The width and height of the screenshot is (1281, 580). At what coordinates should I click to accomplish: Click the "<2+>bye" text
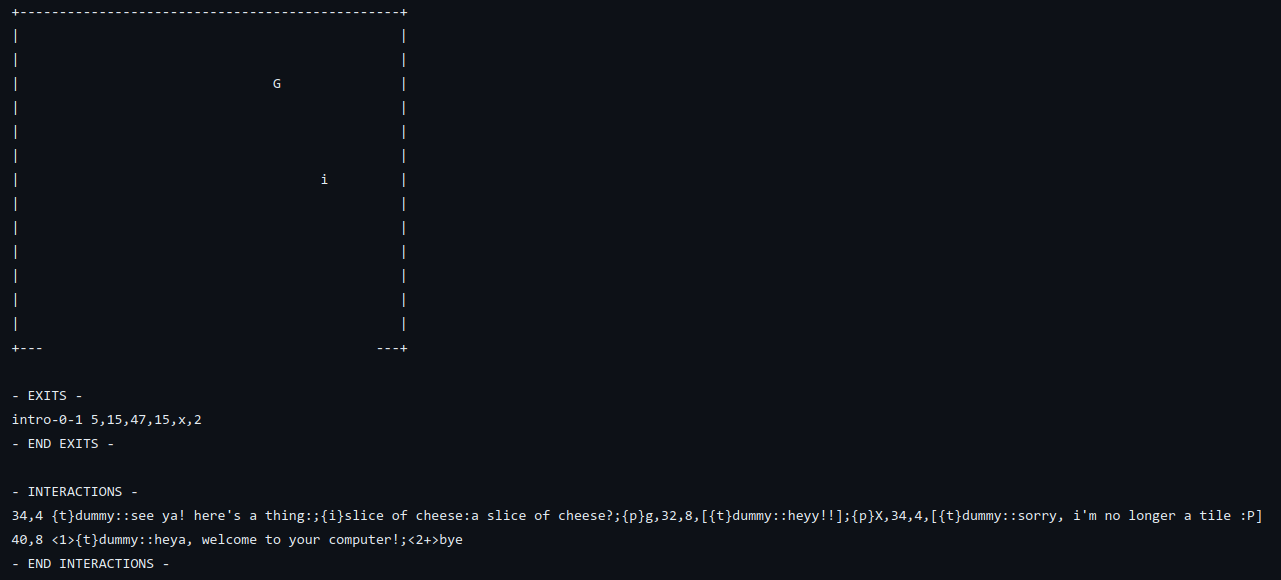pyautogui.click(x=435, y=540)
